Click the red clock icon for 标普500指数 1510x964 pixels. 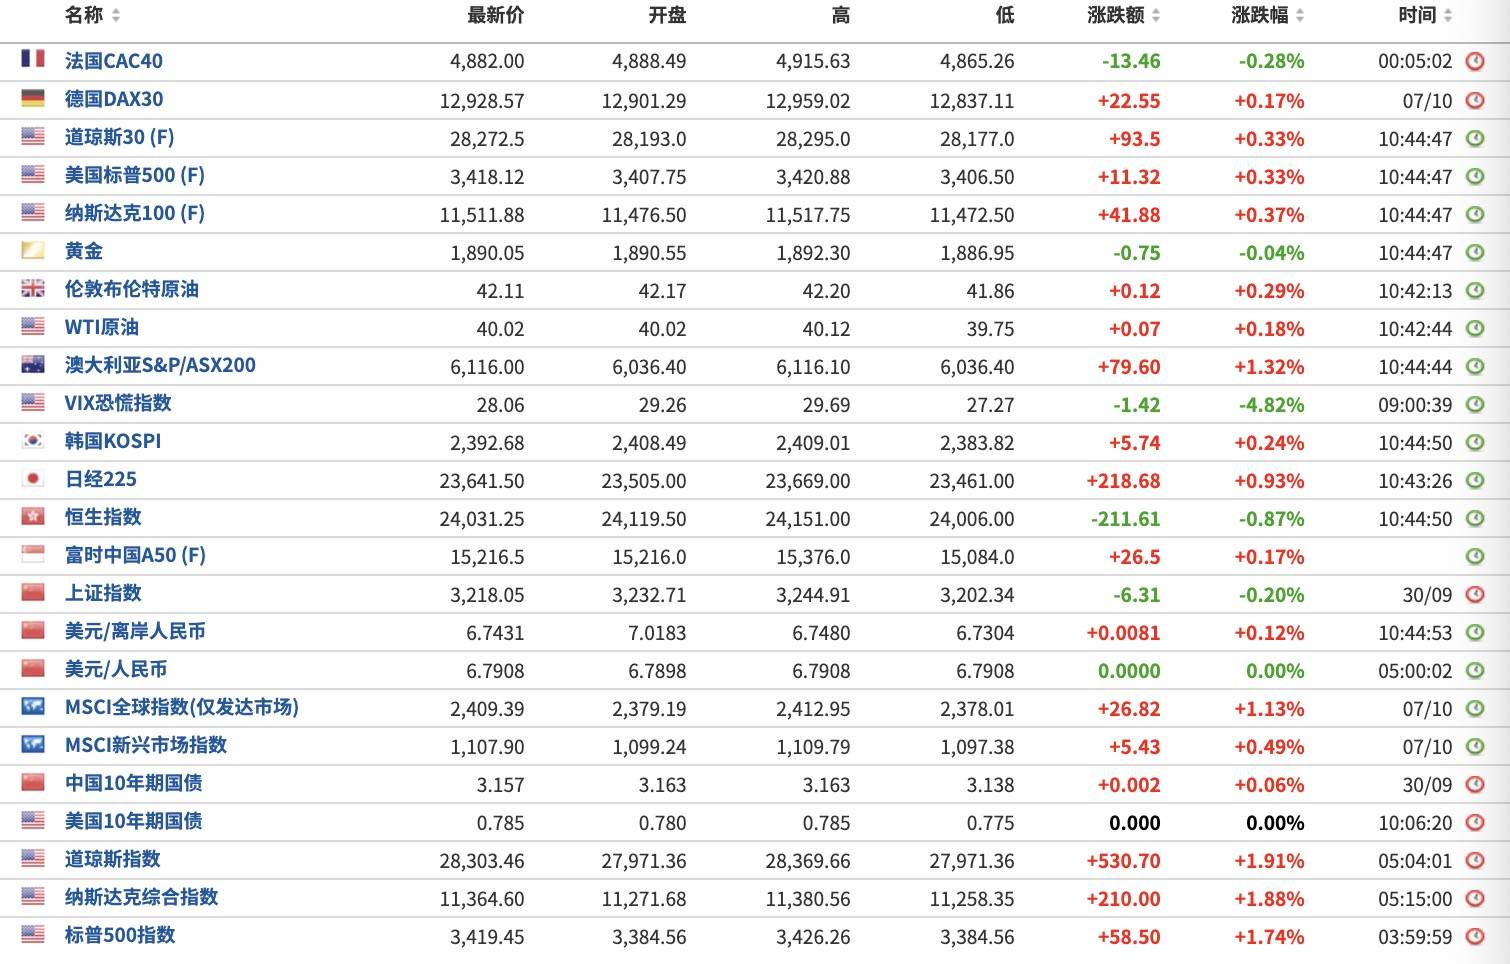(1475, 936)
